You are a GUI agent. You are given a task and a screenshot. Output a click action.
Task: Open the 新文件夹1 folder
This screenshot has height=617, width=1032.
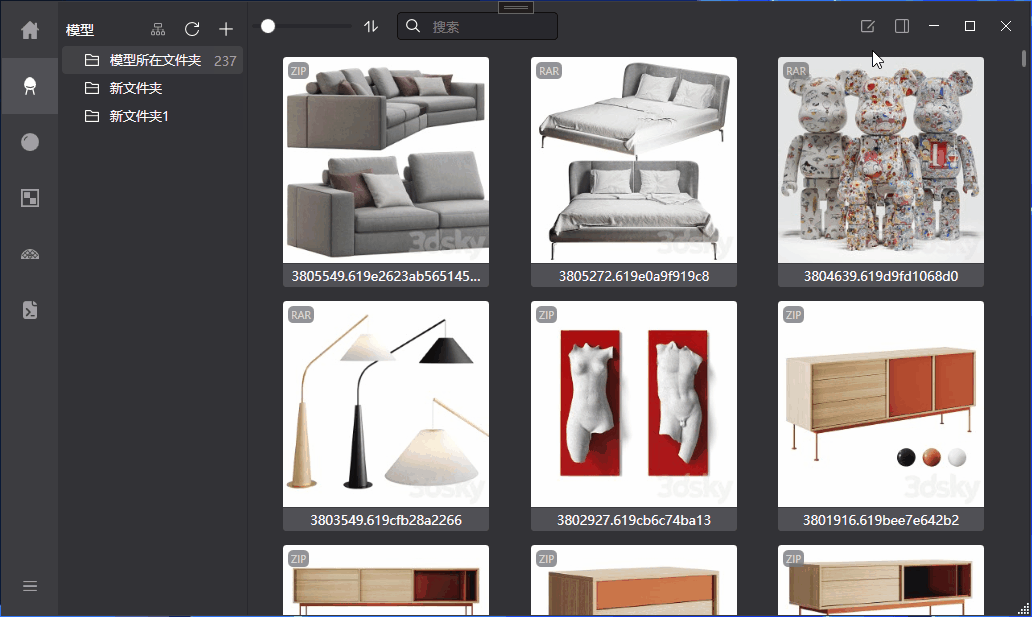point(139,116)
